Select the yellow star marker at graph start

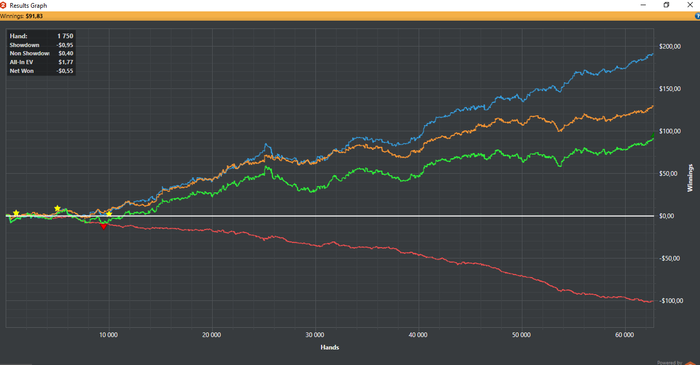point(16,213)
